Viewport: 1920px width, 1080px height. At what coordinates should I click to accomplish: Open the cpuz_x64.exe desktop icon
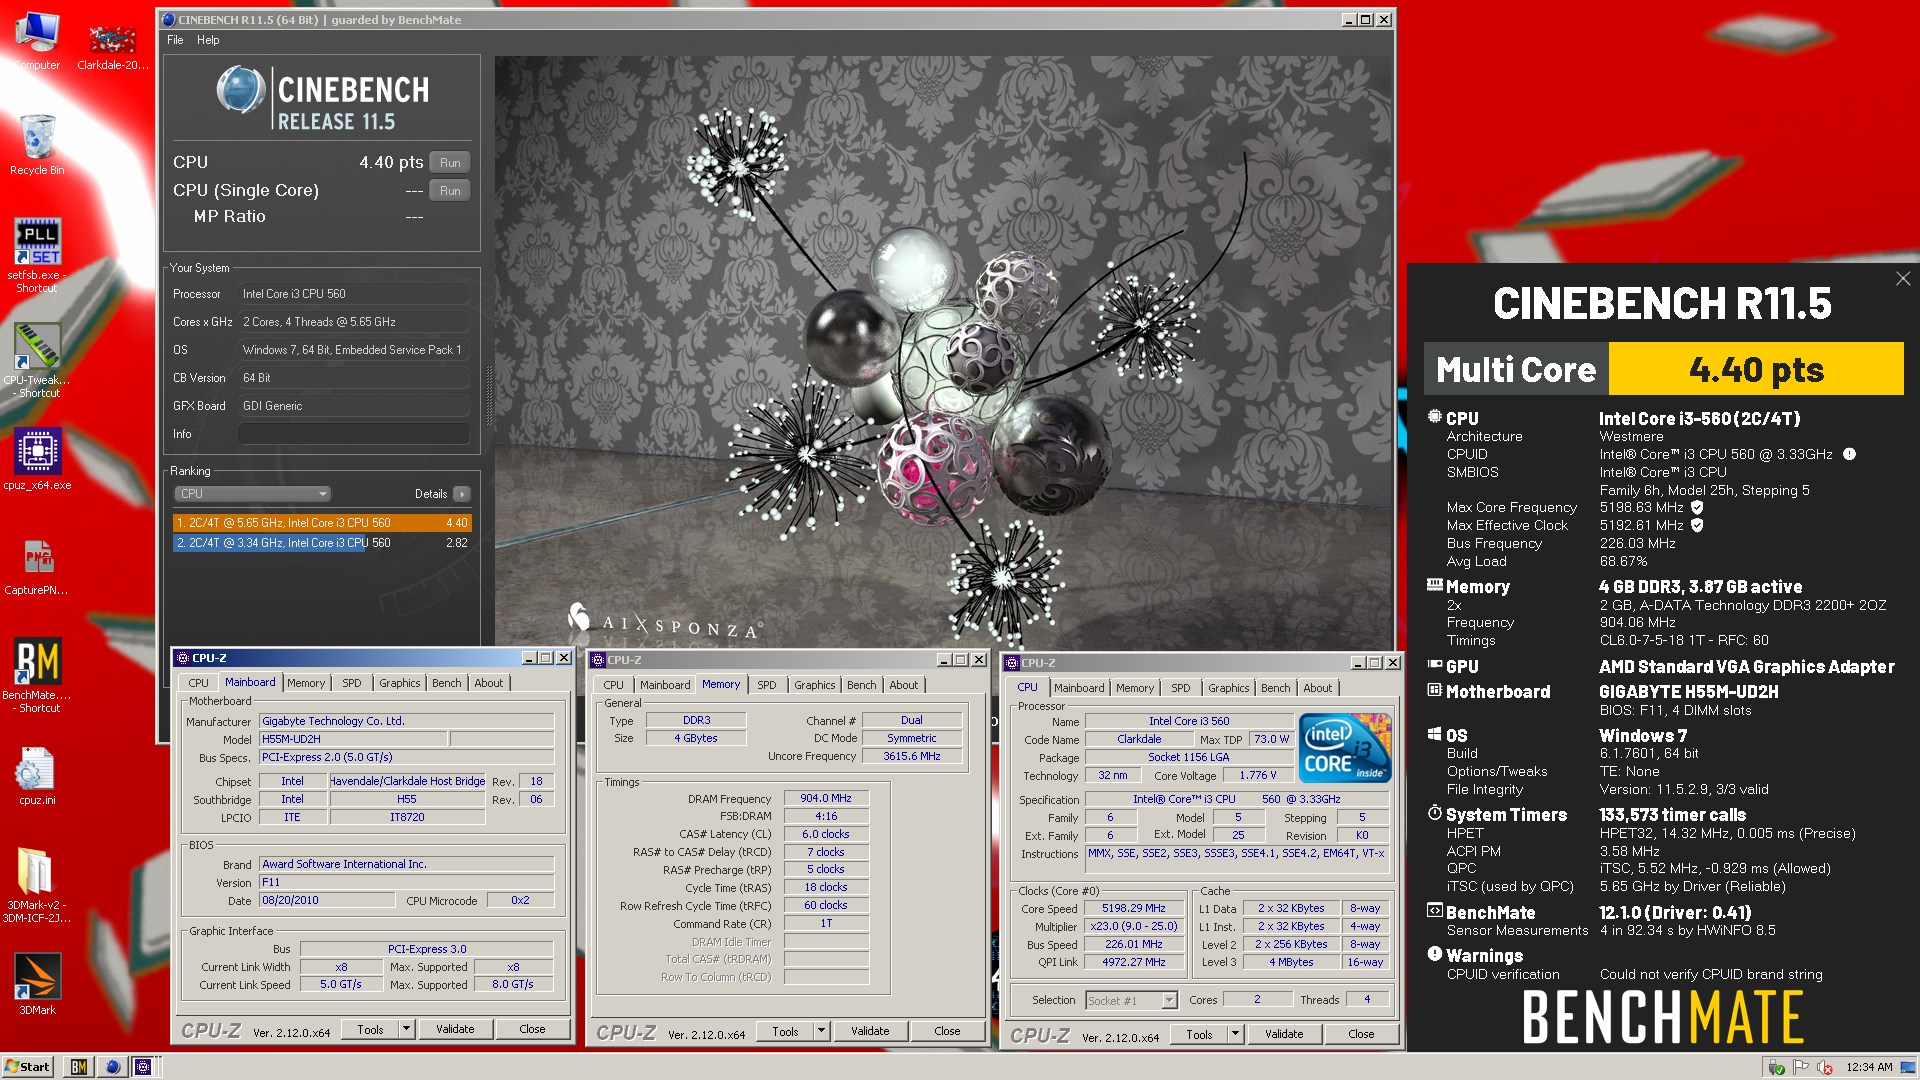click(37, 460)
